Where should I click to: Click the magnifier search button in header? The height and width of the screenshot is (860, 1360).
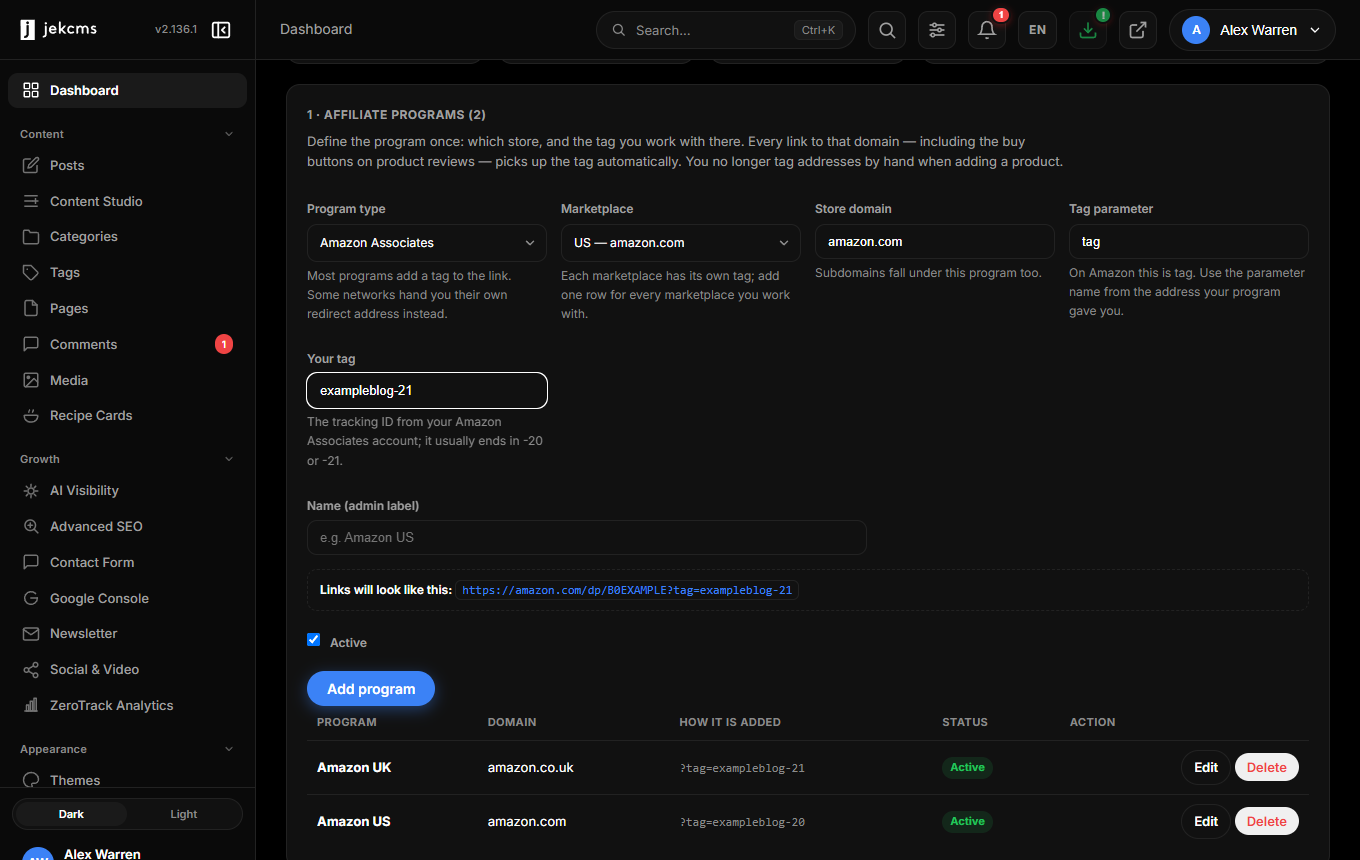[887, 30]
